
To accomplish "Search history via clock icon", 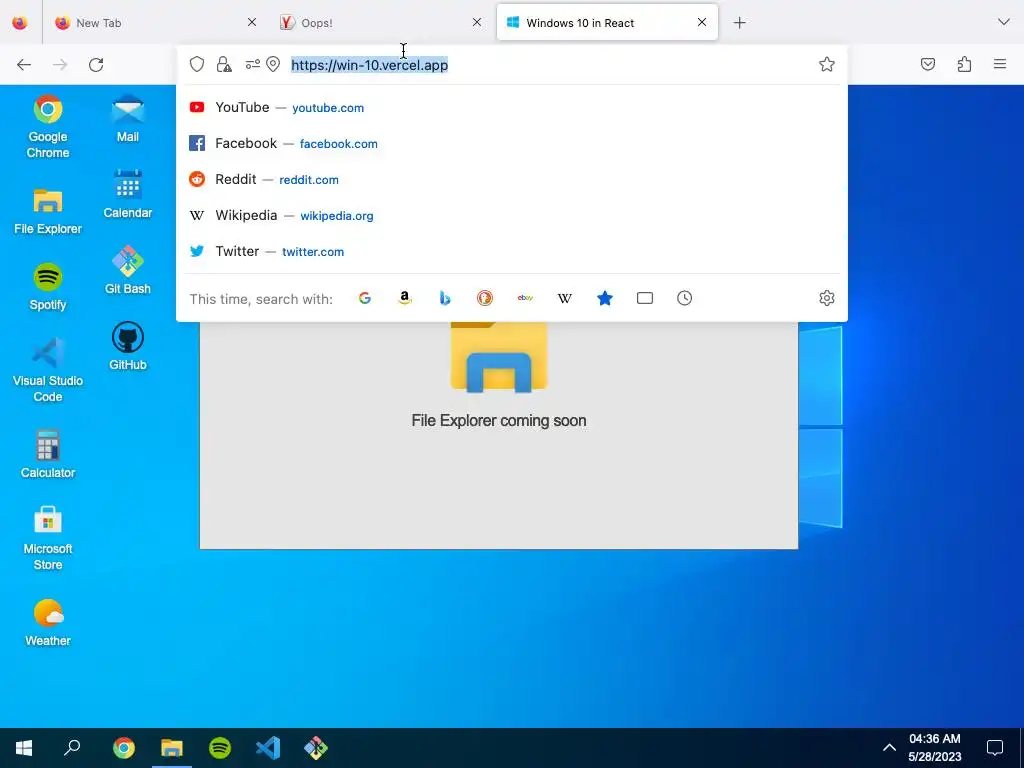I will pyautogui.click(x=684, y=298).
